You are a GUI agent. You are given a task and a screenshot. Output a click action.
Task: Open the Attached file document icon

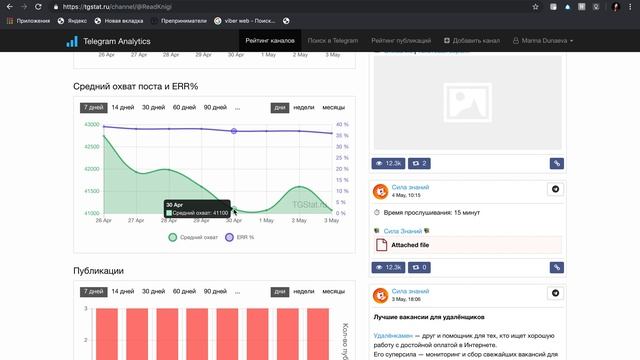coord(382,244)
